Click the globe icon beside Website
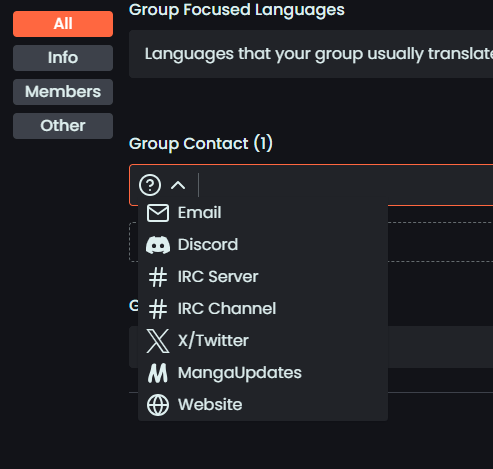This screenshot has height=469, width=493. (x=158, y=405)
